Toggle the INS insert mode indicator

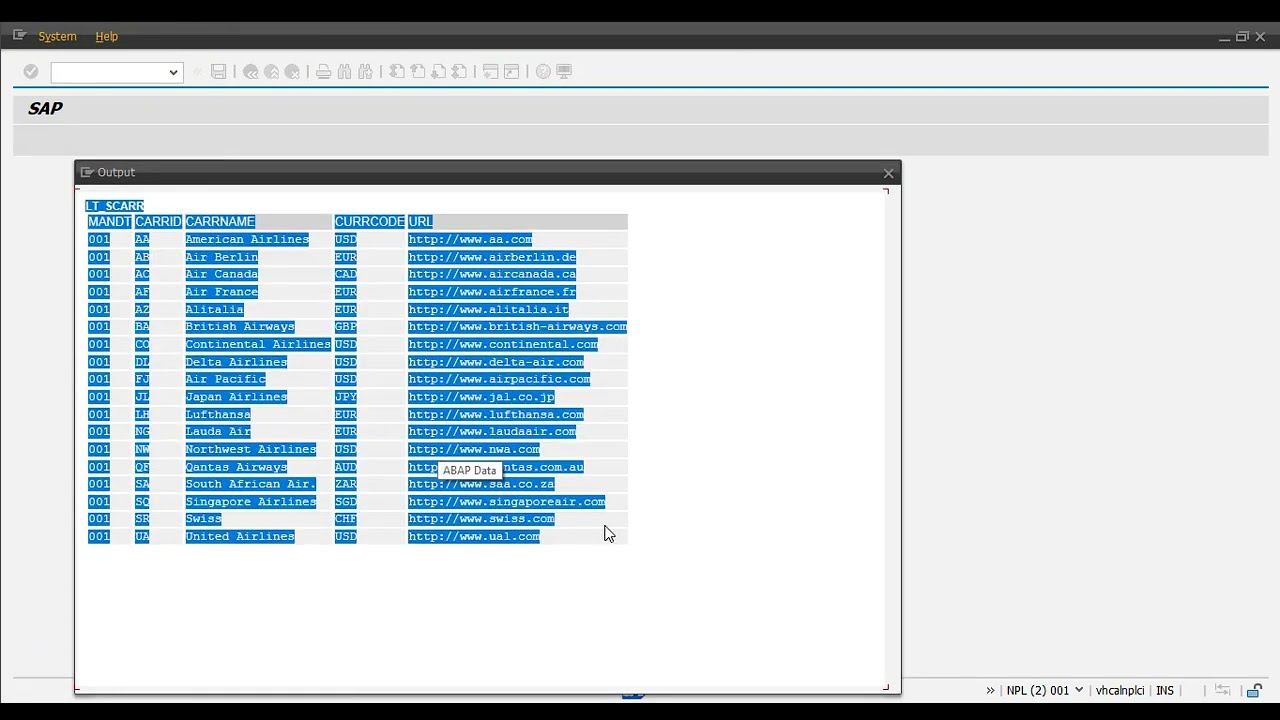(x=1165, y=690)
